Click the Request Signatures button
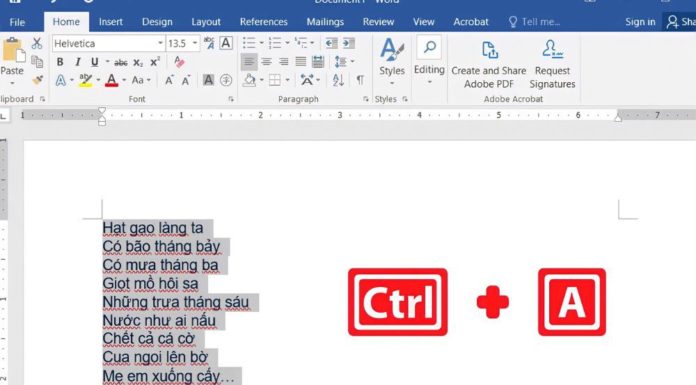Viewport: 696px width, 385px height. (x=552, y=64)
